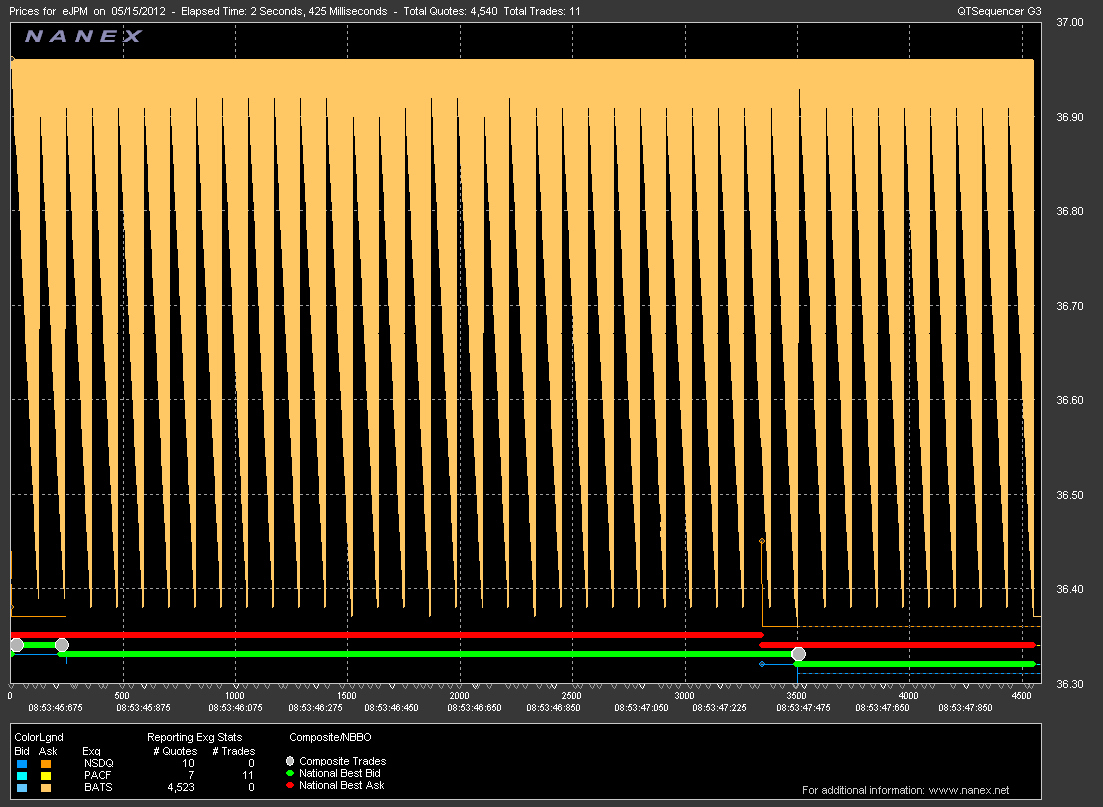
Task: Select the PACF bid cyan swatch
Action: tap(22, 775)
